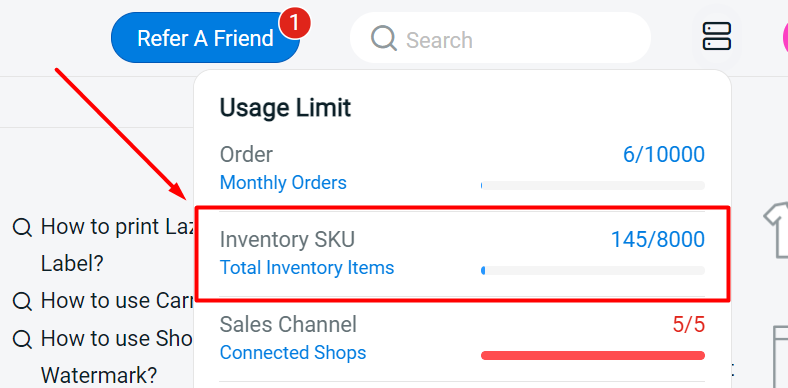Screen dimensions: 788x388
Task: Open the Monthly Orders link
Action: (x=283, y=182)
